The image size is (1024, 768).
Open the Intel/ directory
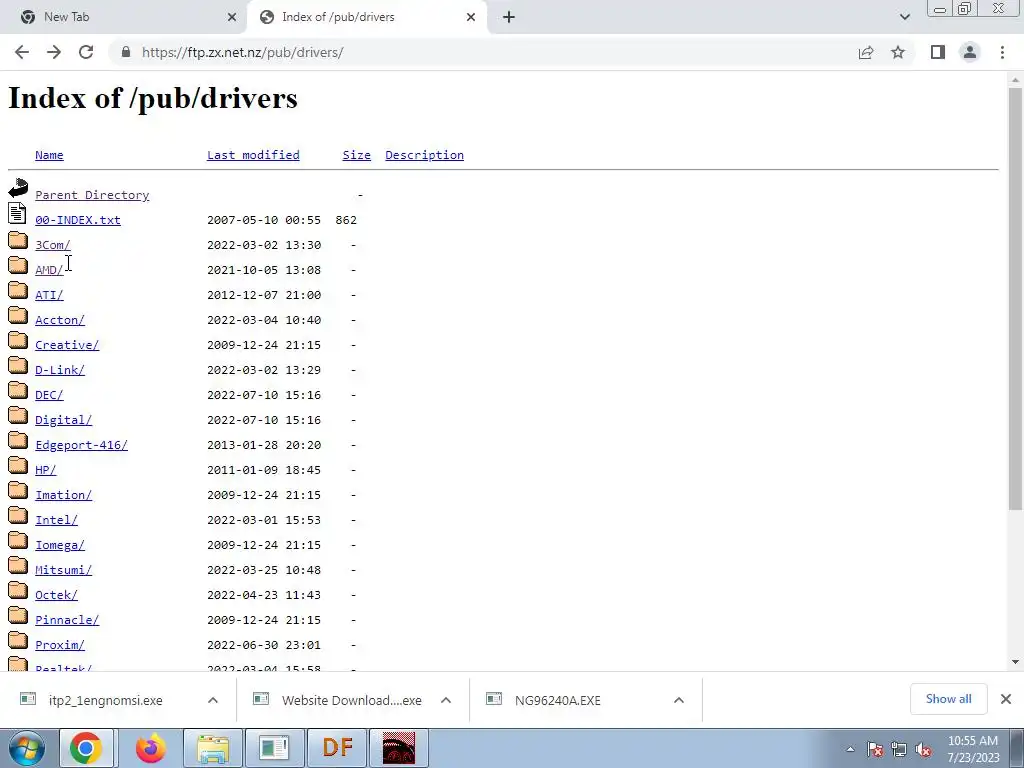pos(56,520)
